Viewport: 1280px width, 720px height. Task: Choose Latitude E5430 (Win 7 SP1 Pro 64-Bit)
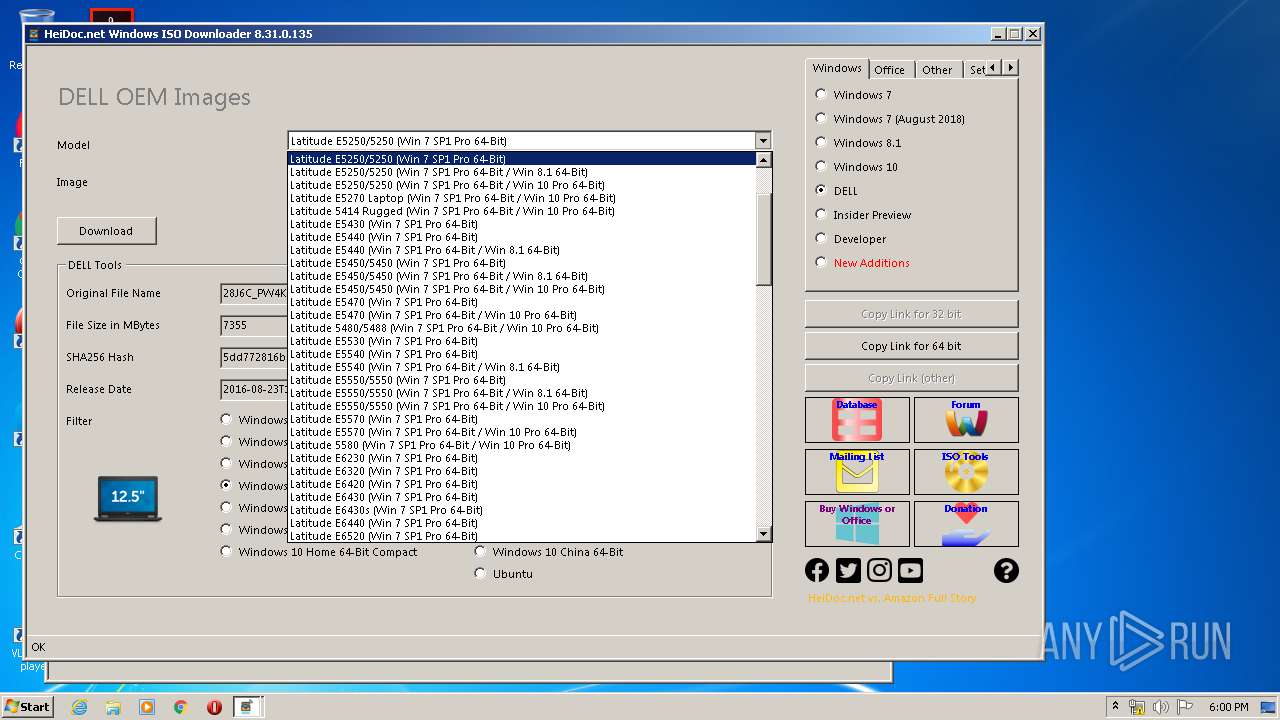(x=521, y=224)
